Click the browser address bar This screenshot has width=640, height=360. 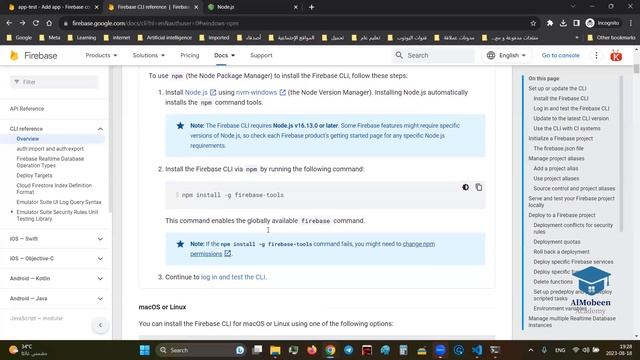point(298,23)
